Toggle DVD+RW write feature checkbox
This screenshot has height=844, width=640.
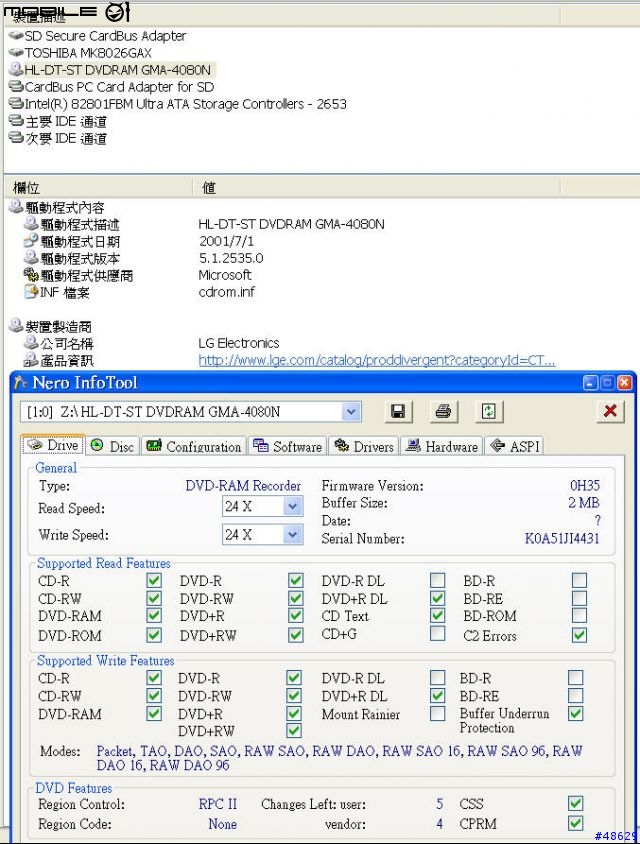pos(294,731)
